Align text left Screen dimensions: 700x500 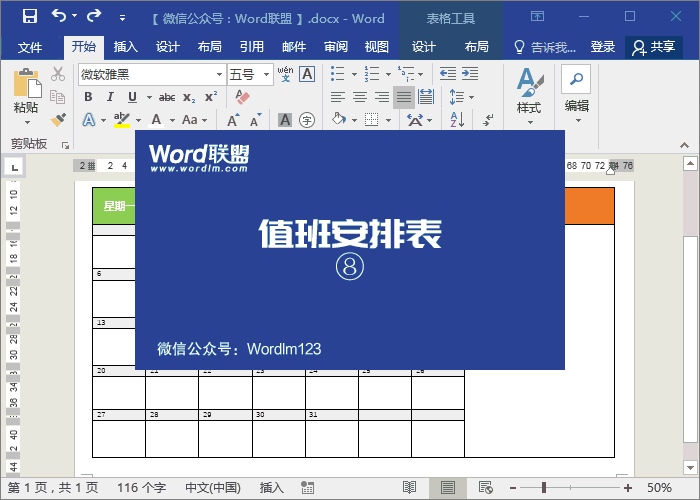338,97
